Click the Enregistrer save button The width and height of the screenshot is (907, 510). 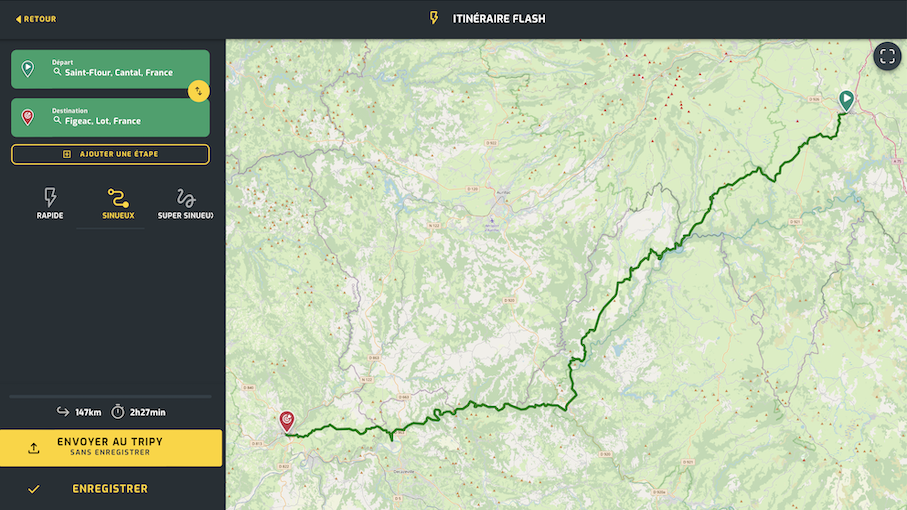tap(110, 489)
